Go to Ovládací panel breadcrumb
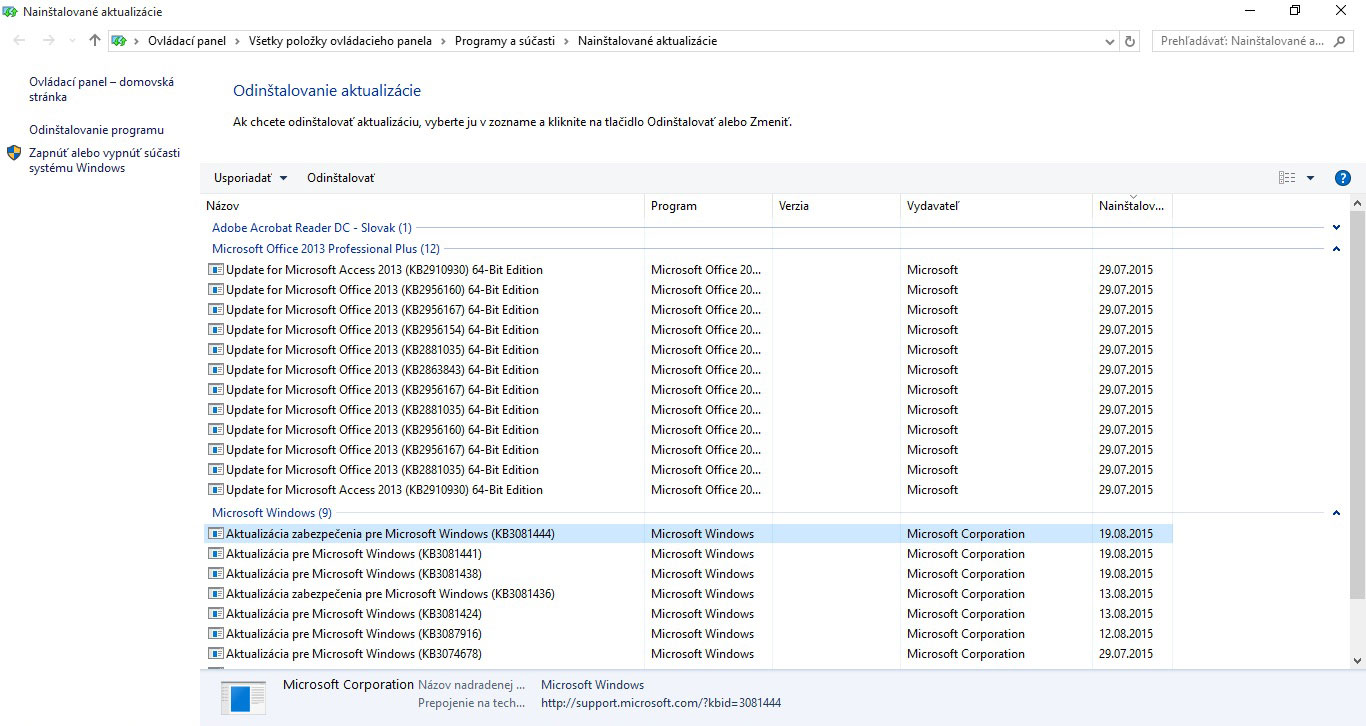 187,41
